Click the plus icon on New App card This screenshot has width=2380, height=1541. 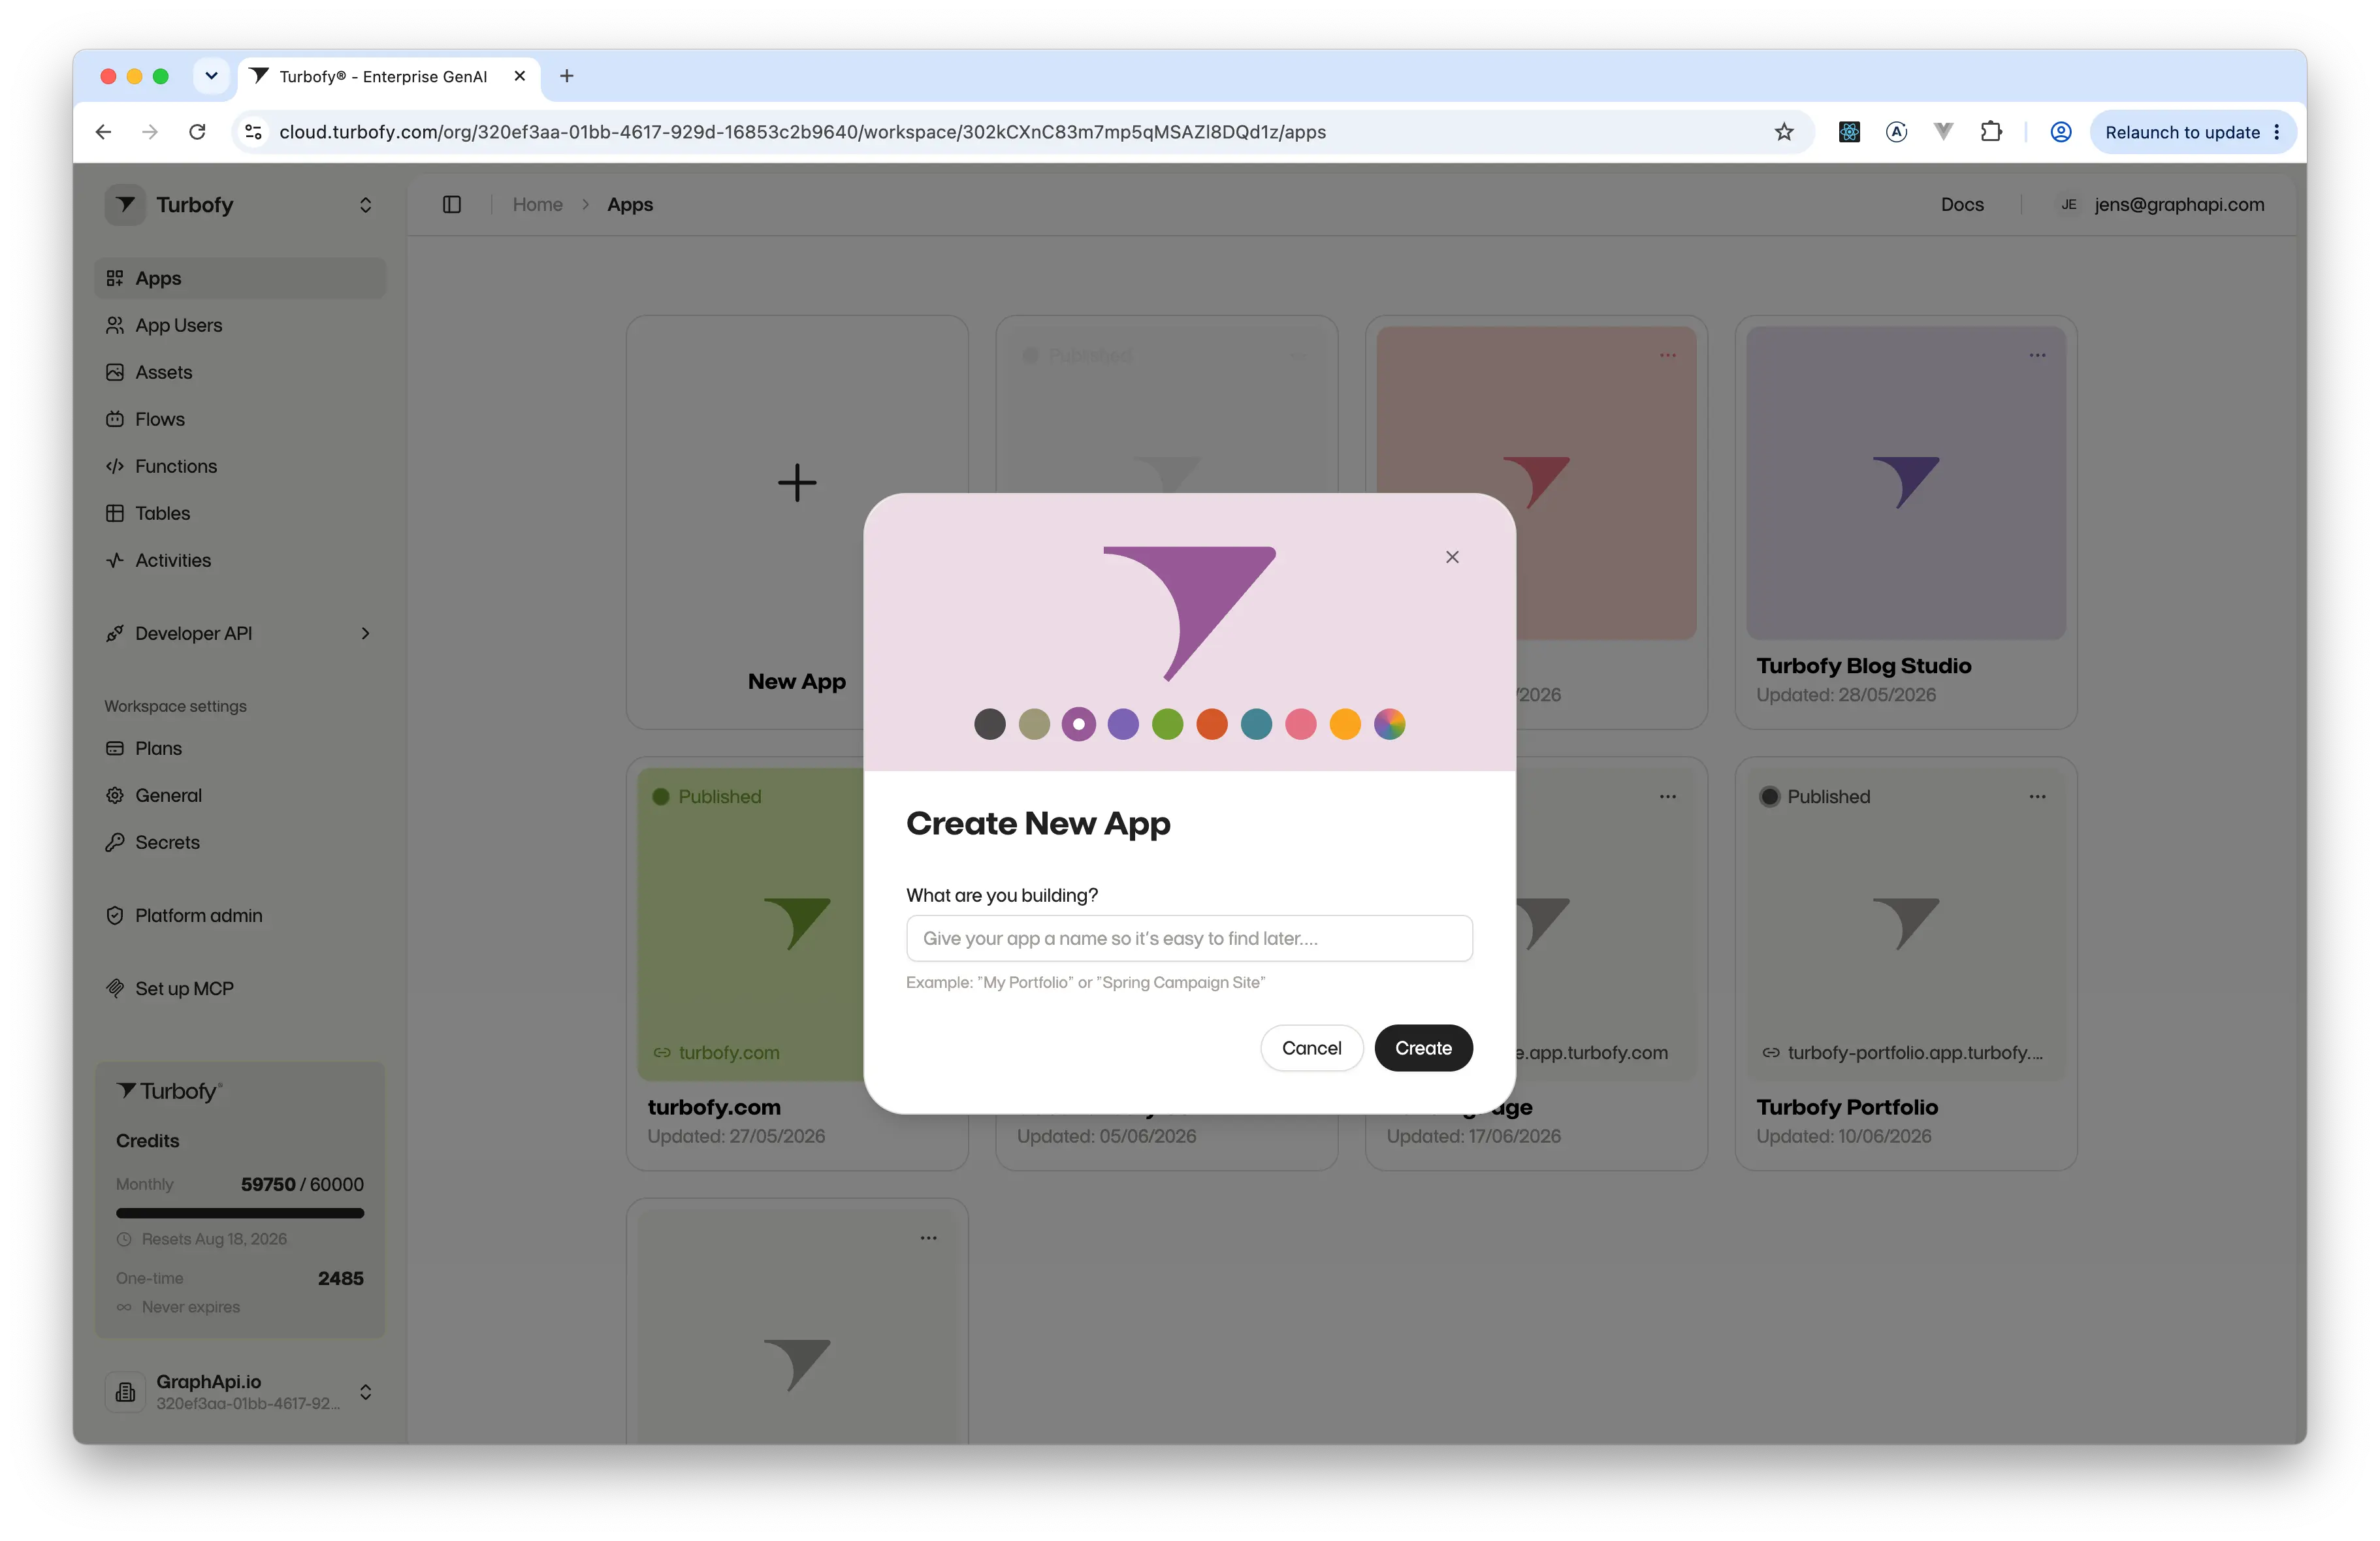[797, 483]
